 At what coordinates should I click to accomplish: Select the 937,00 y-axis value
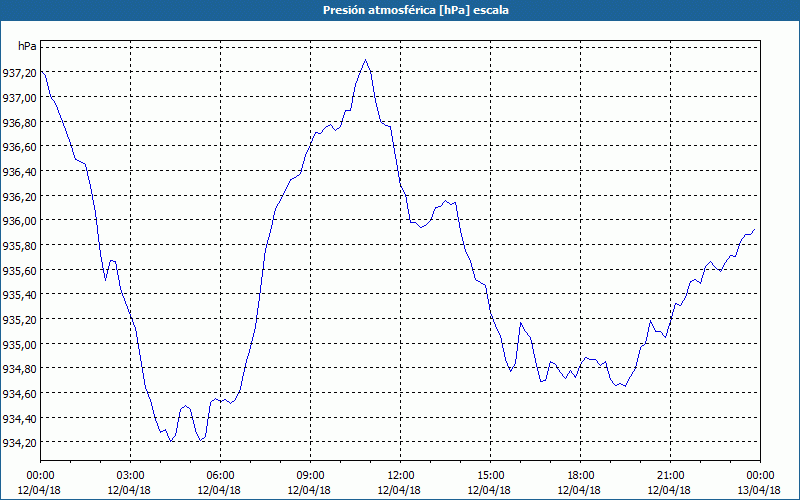19,97
